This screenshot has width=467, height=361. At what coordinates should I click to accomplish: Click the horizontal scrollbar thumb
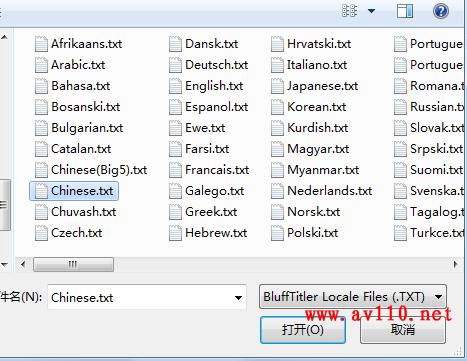[x=73, y=265]
